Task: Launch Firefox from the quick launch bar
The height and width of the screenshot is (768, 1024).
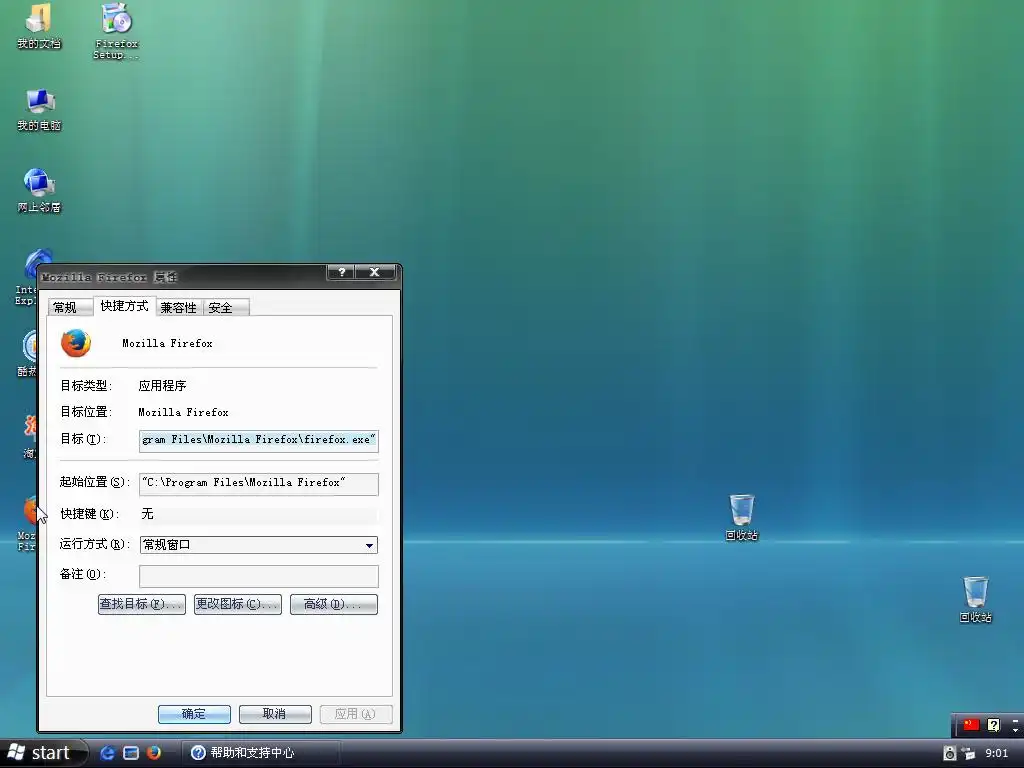Action: click(153, 752)
